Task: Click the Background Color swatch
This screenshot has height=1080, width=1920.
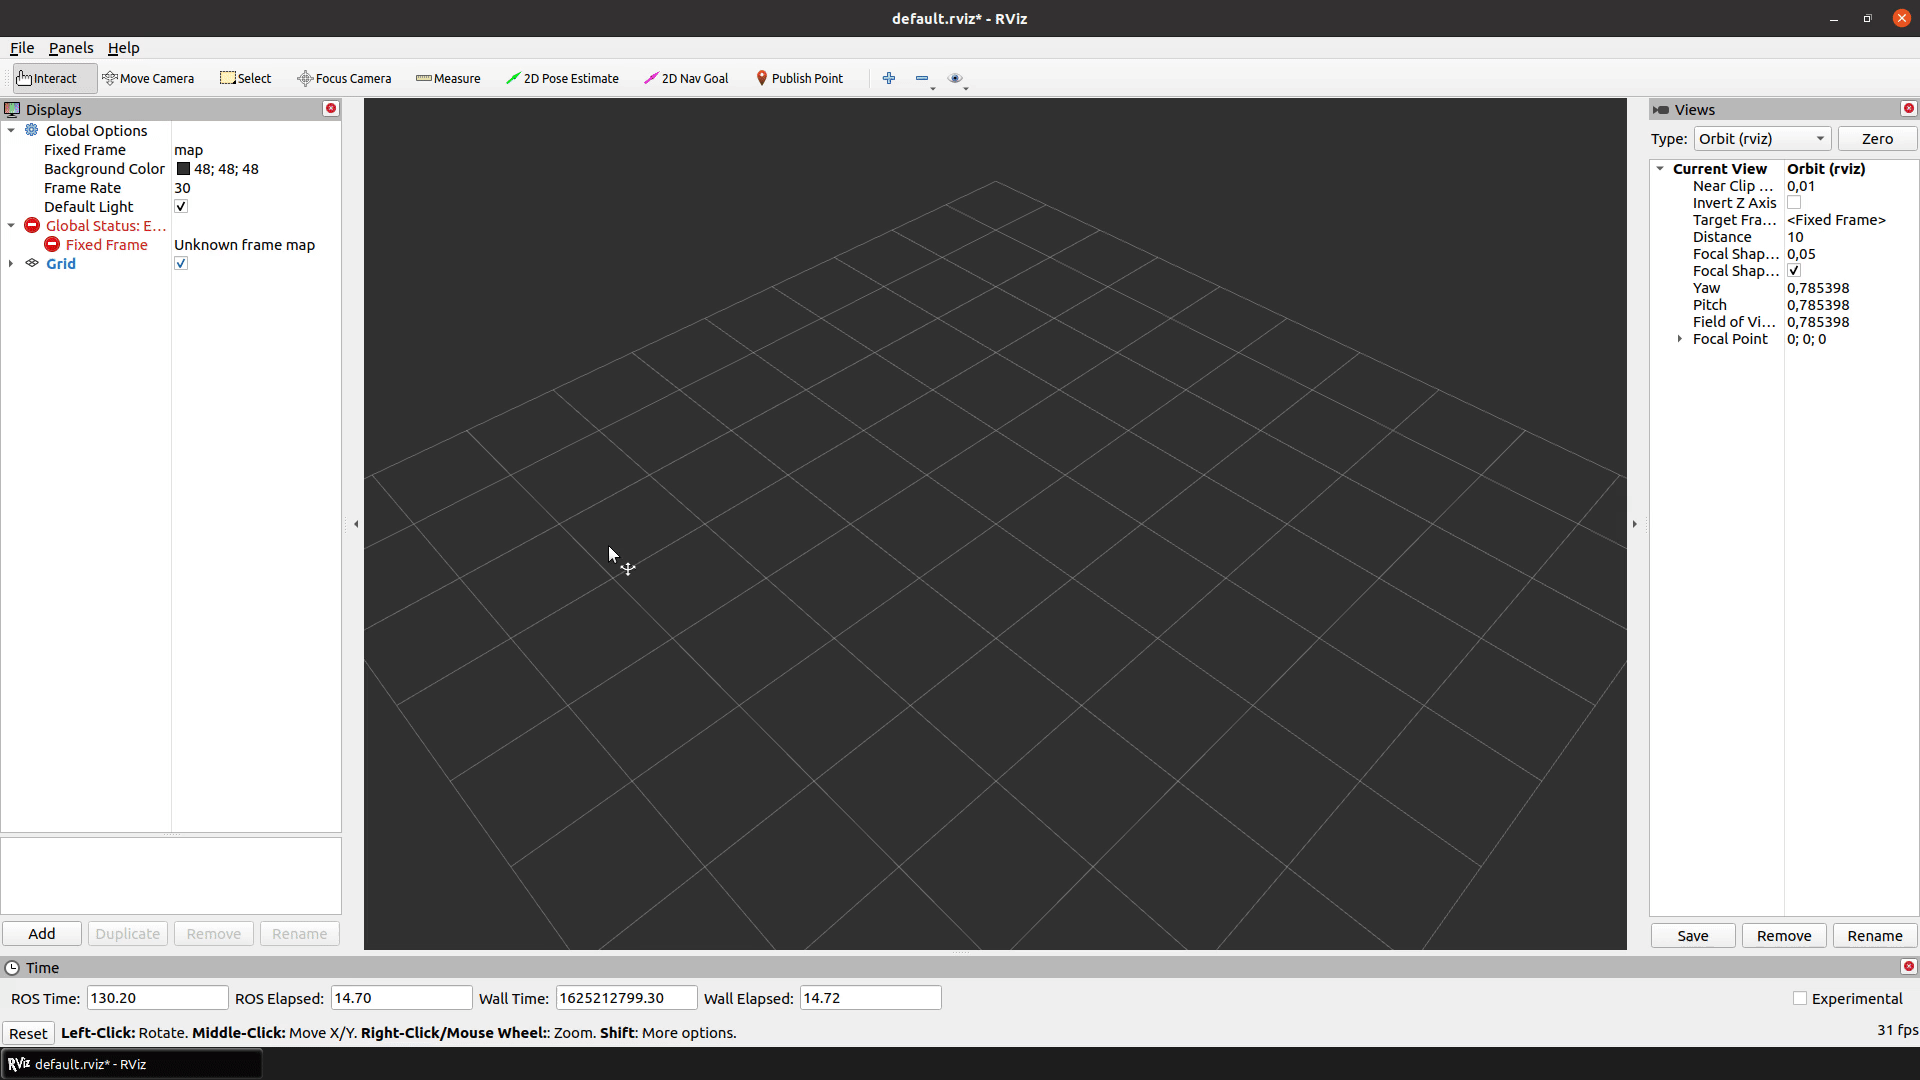Action: 183,169
